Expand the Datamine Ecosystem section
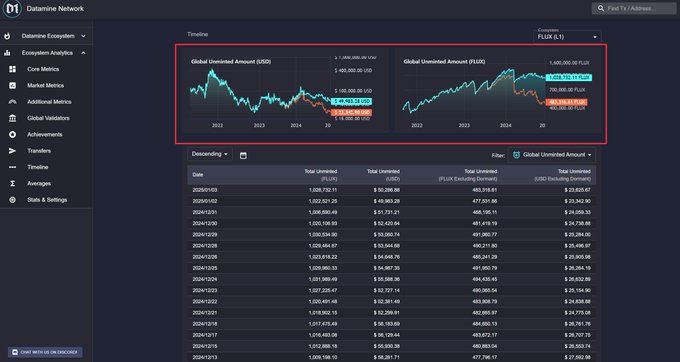Image resolution: width=680 pixels, height=362 pixels. [46, 36]
